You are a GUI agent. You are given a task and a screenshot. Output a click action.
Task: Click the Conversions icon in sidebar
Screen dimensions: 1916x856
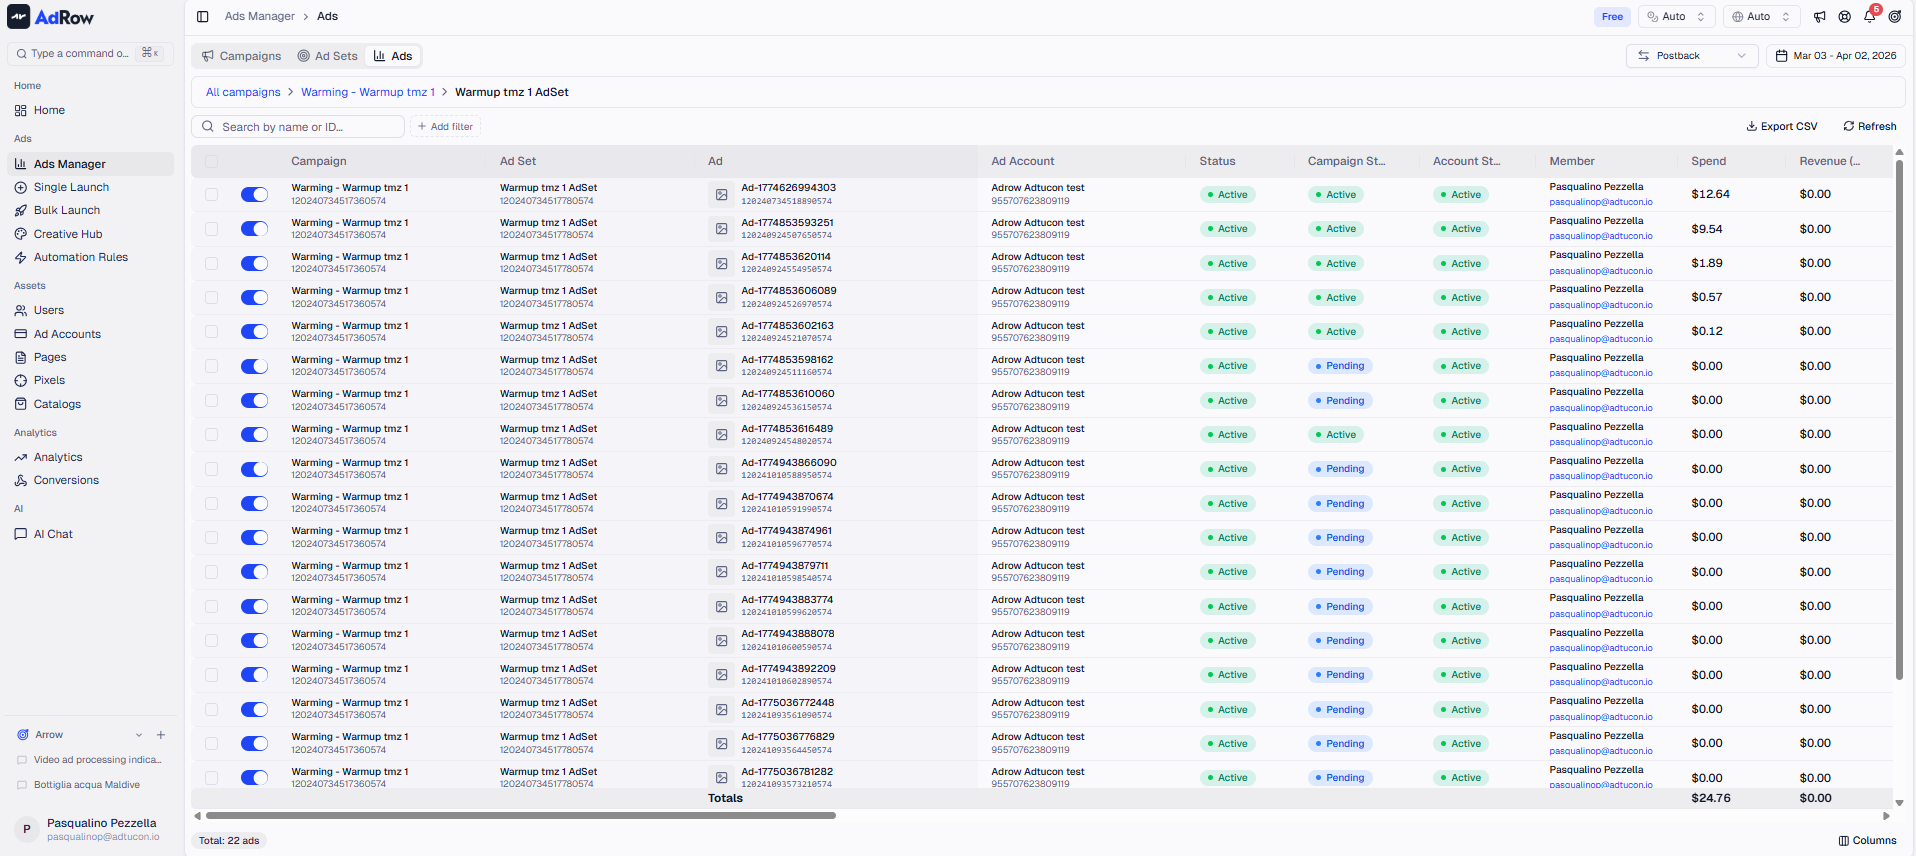tap(21, 480)
